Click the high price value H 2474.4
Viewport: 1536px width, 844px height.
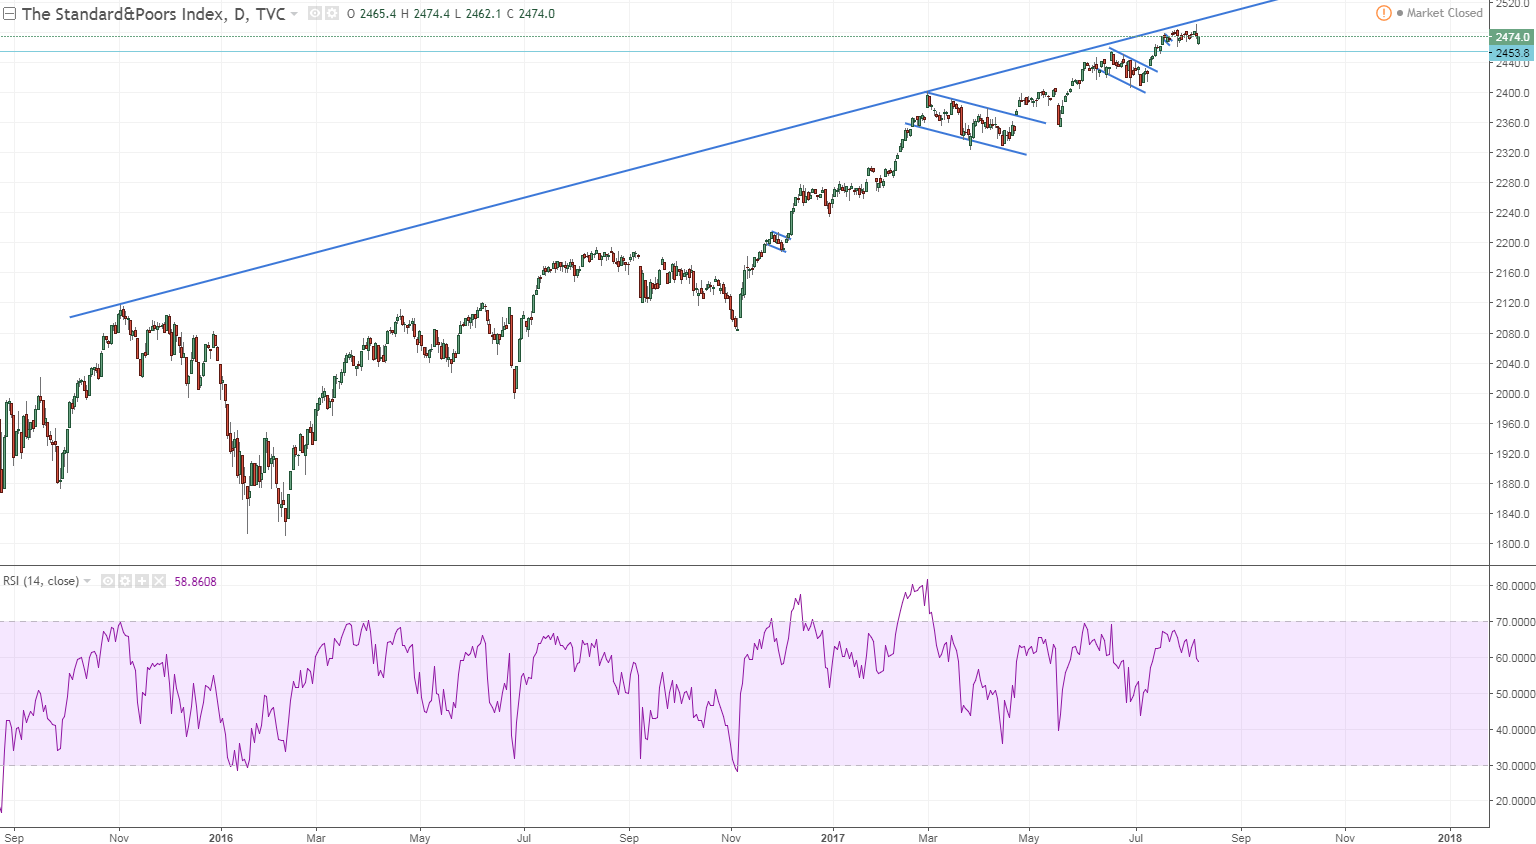pyautogui.click(x=426, y=14)
